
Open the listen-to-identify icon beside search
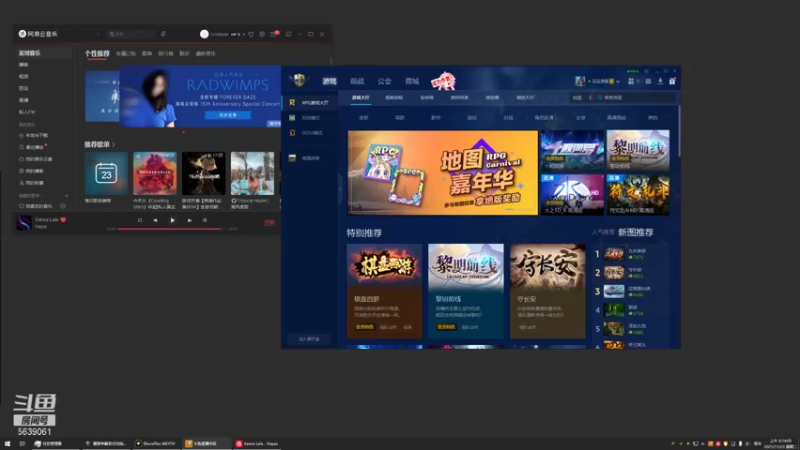163,34
